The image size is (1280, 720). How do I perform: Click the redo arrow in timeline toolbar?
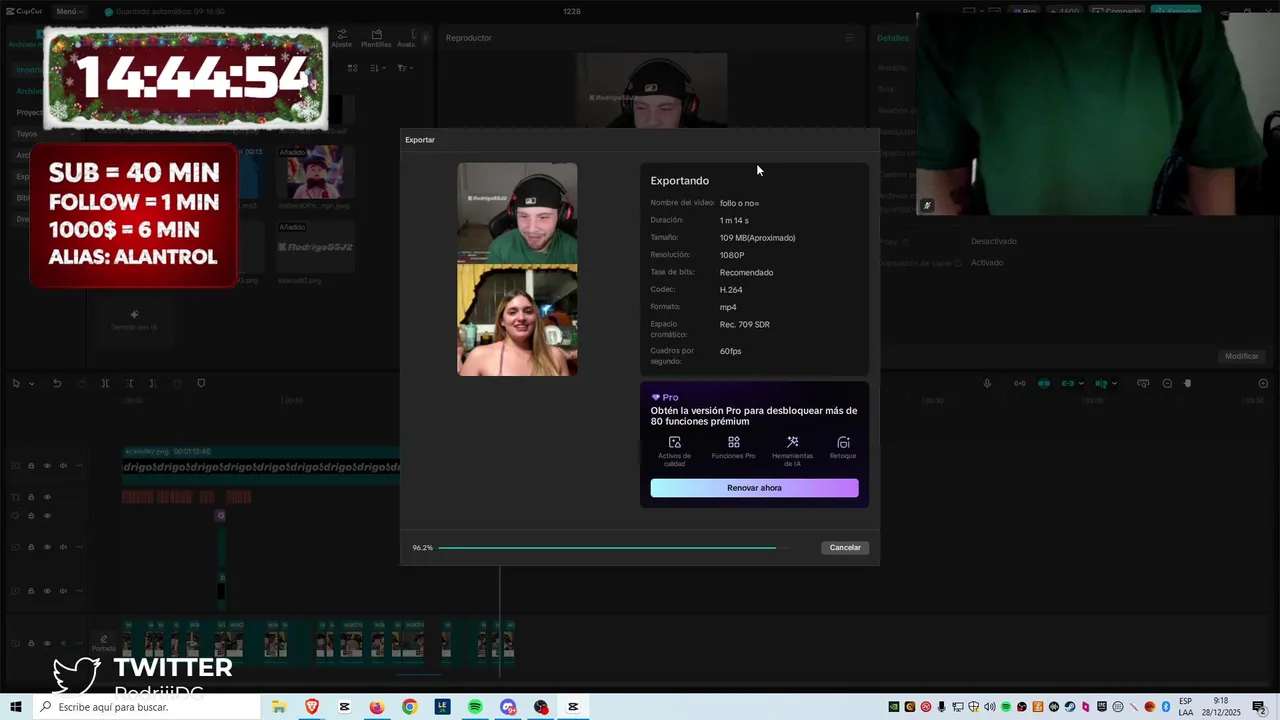click(79, 383)
